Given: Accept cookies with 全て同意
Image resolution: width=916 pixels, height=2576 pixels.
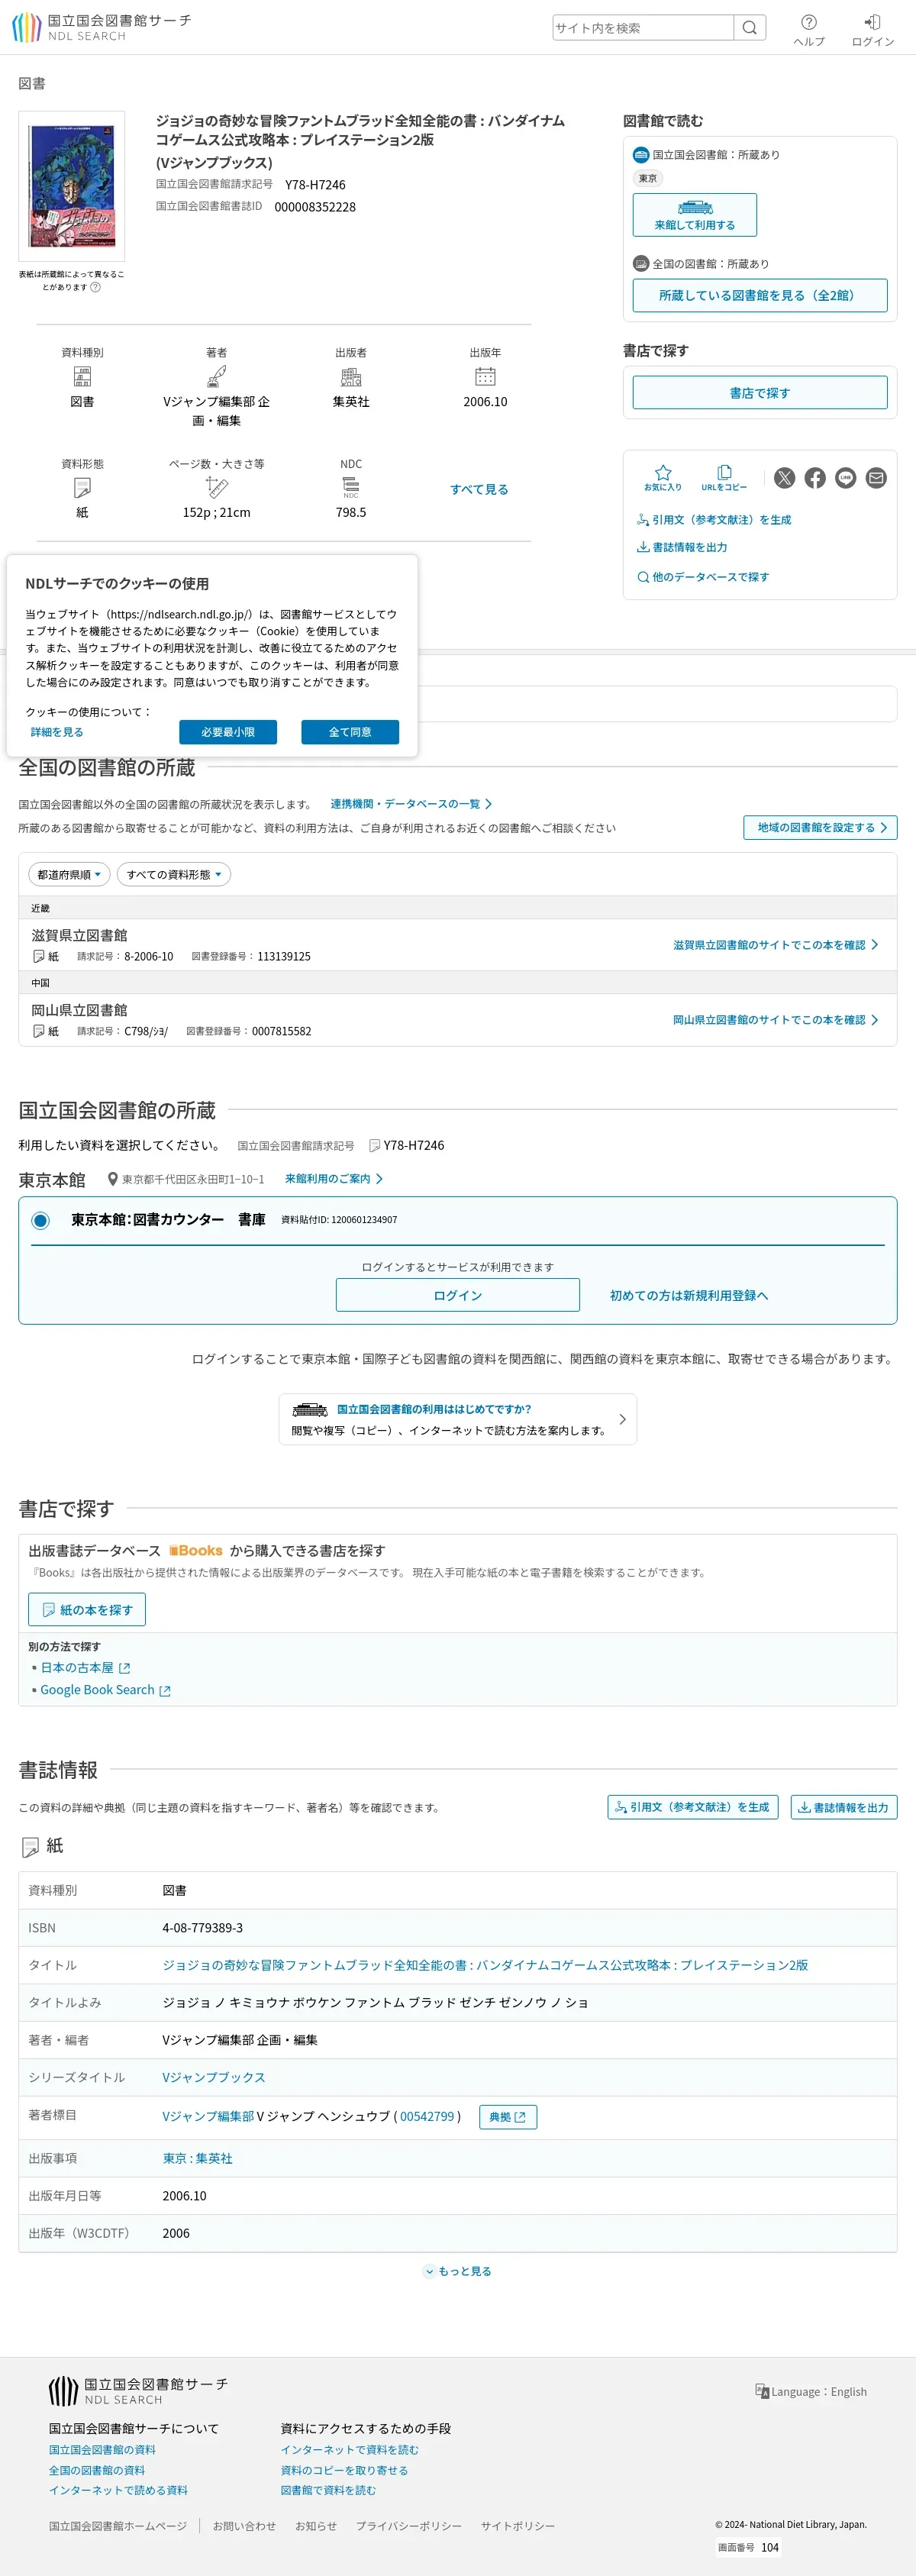Looking at the screenshot, I should click(x=350, y=732).
